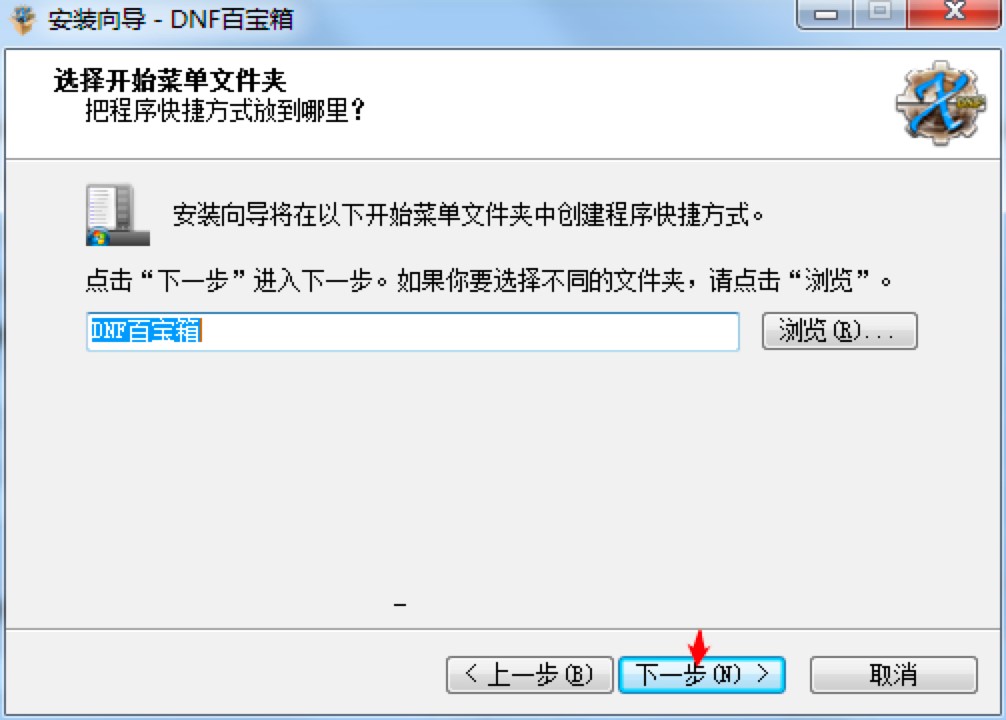Click the start menu folder computer icon
Image resolution: width=1006 pixels, height=720 pixels.
(x=117, y=215)
